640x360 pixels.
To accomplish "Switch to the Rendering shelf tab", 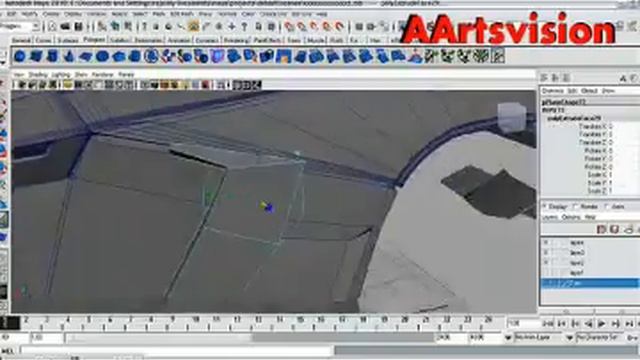I will pos(236,40).
